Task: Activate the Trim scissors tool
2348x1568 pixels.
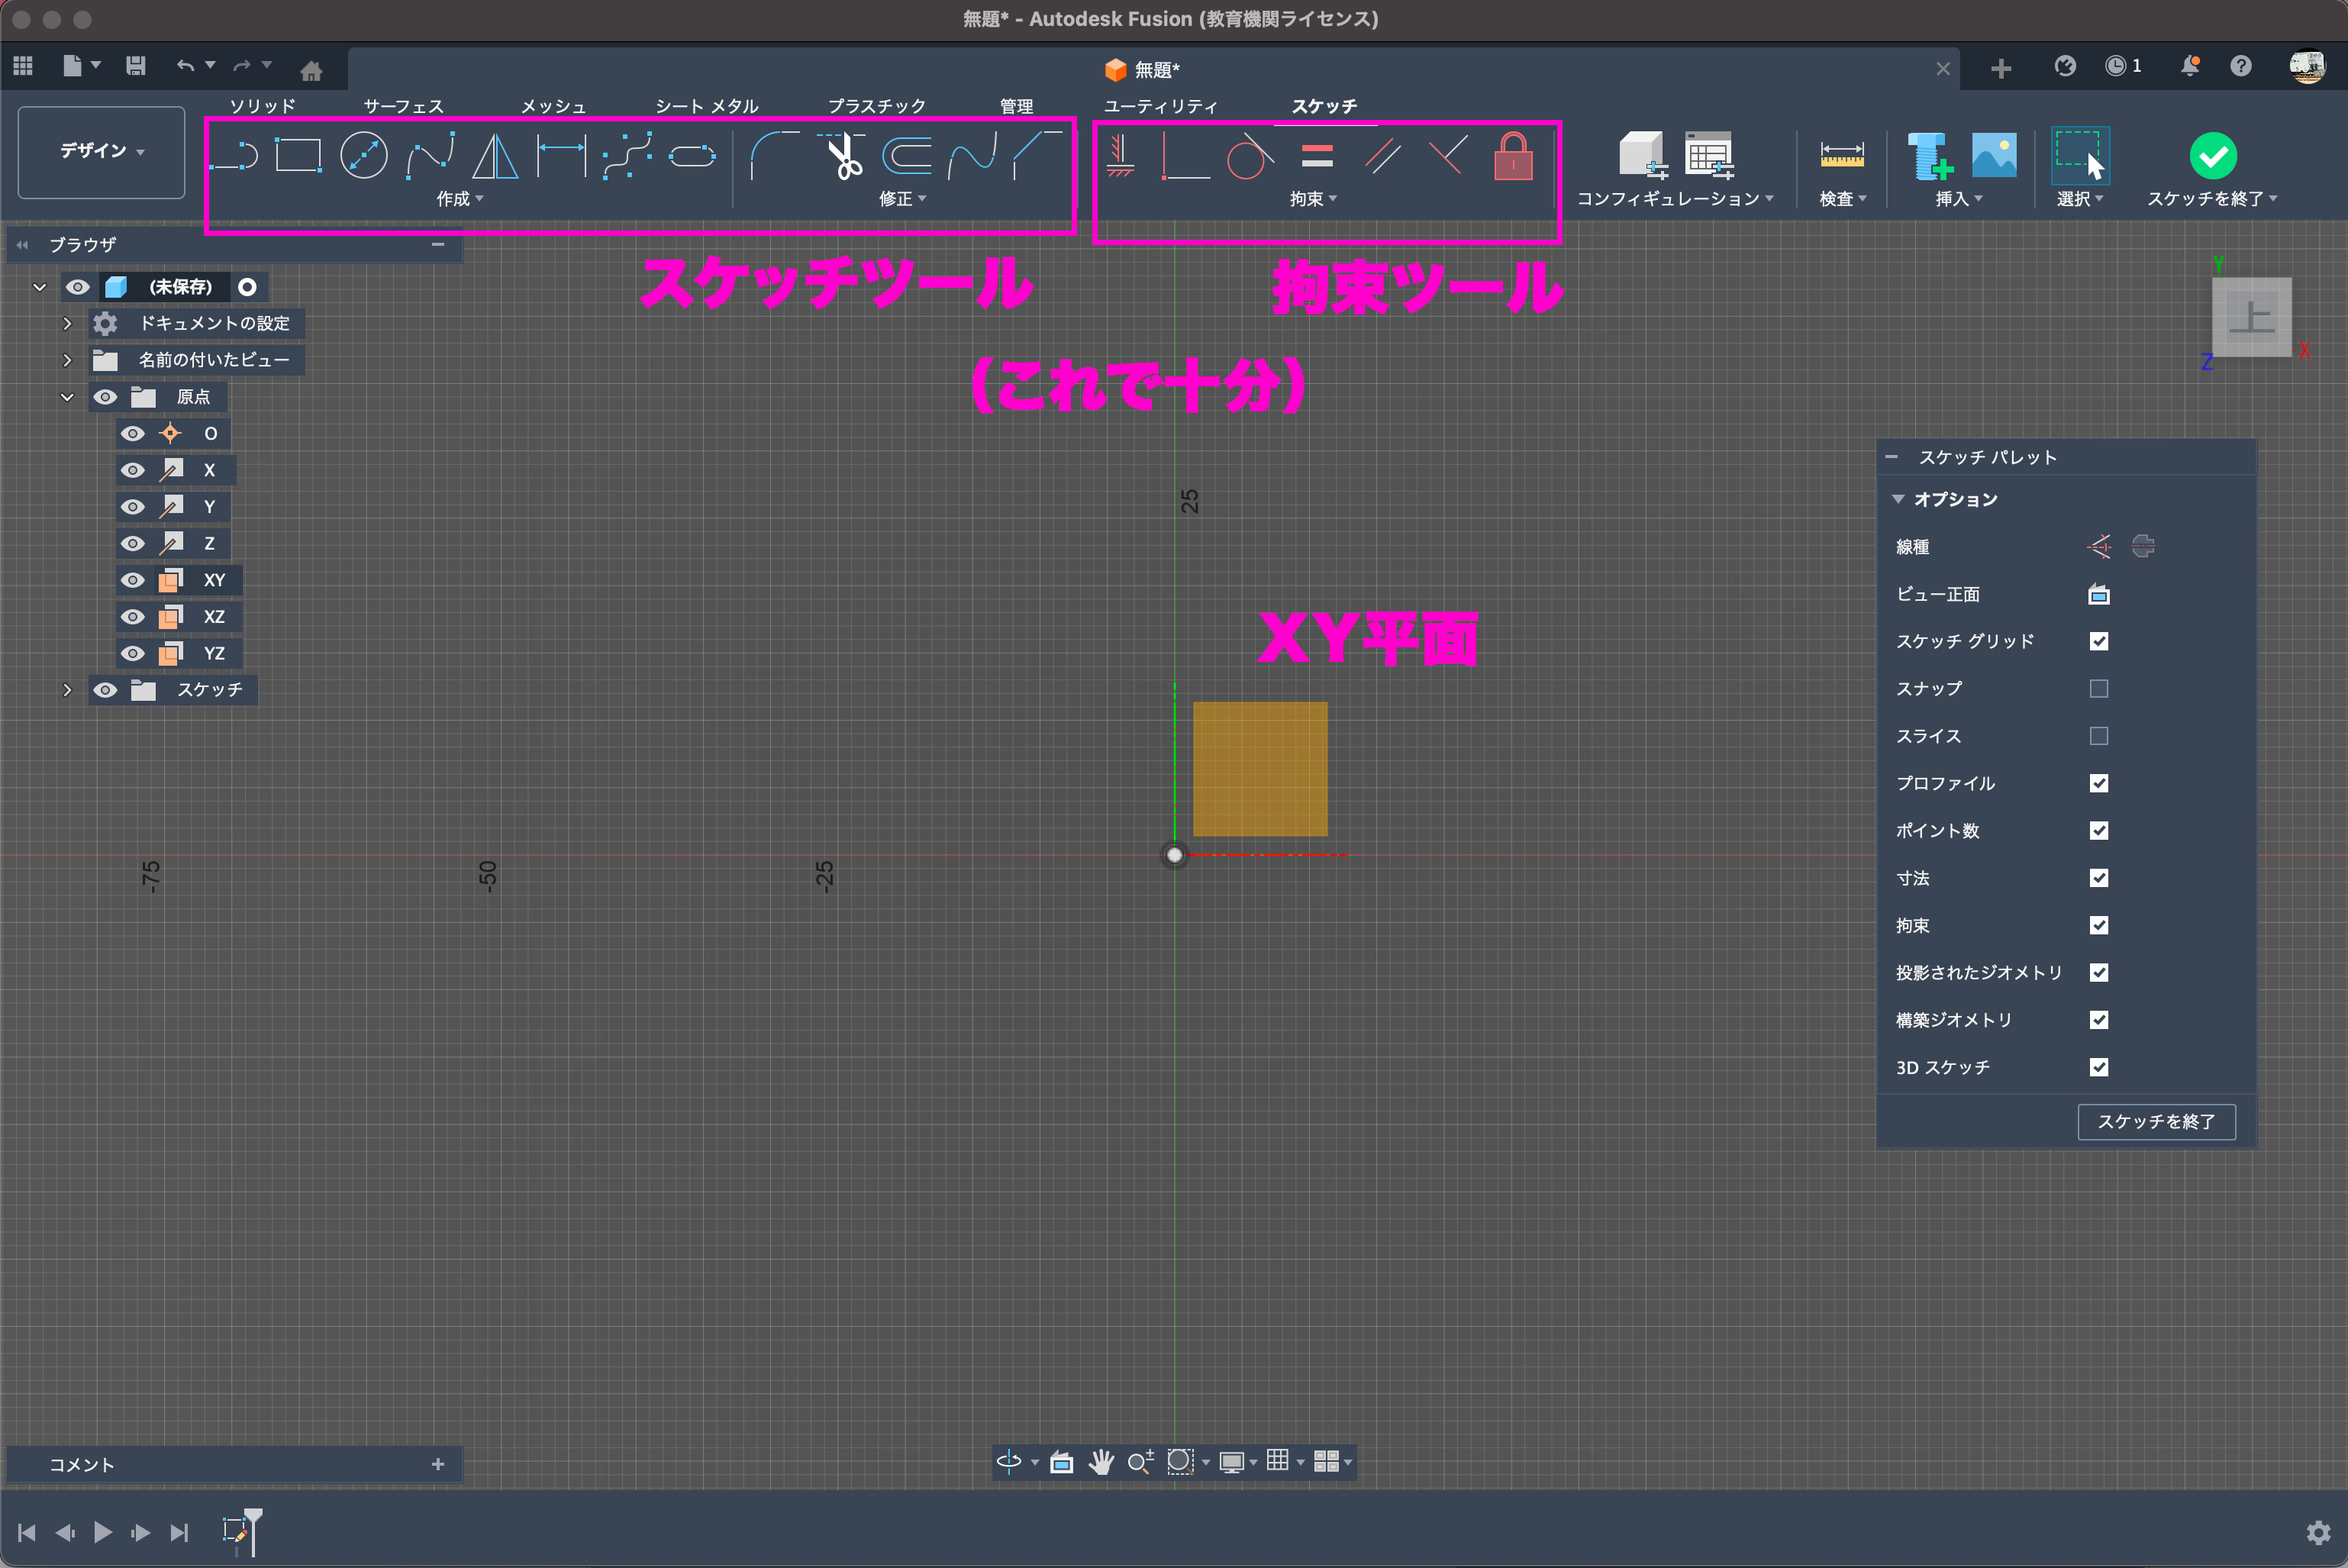Action: pyautogui.click(x=844, y=155)
